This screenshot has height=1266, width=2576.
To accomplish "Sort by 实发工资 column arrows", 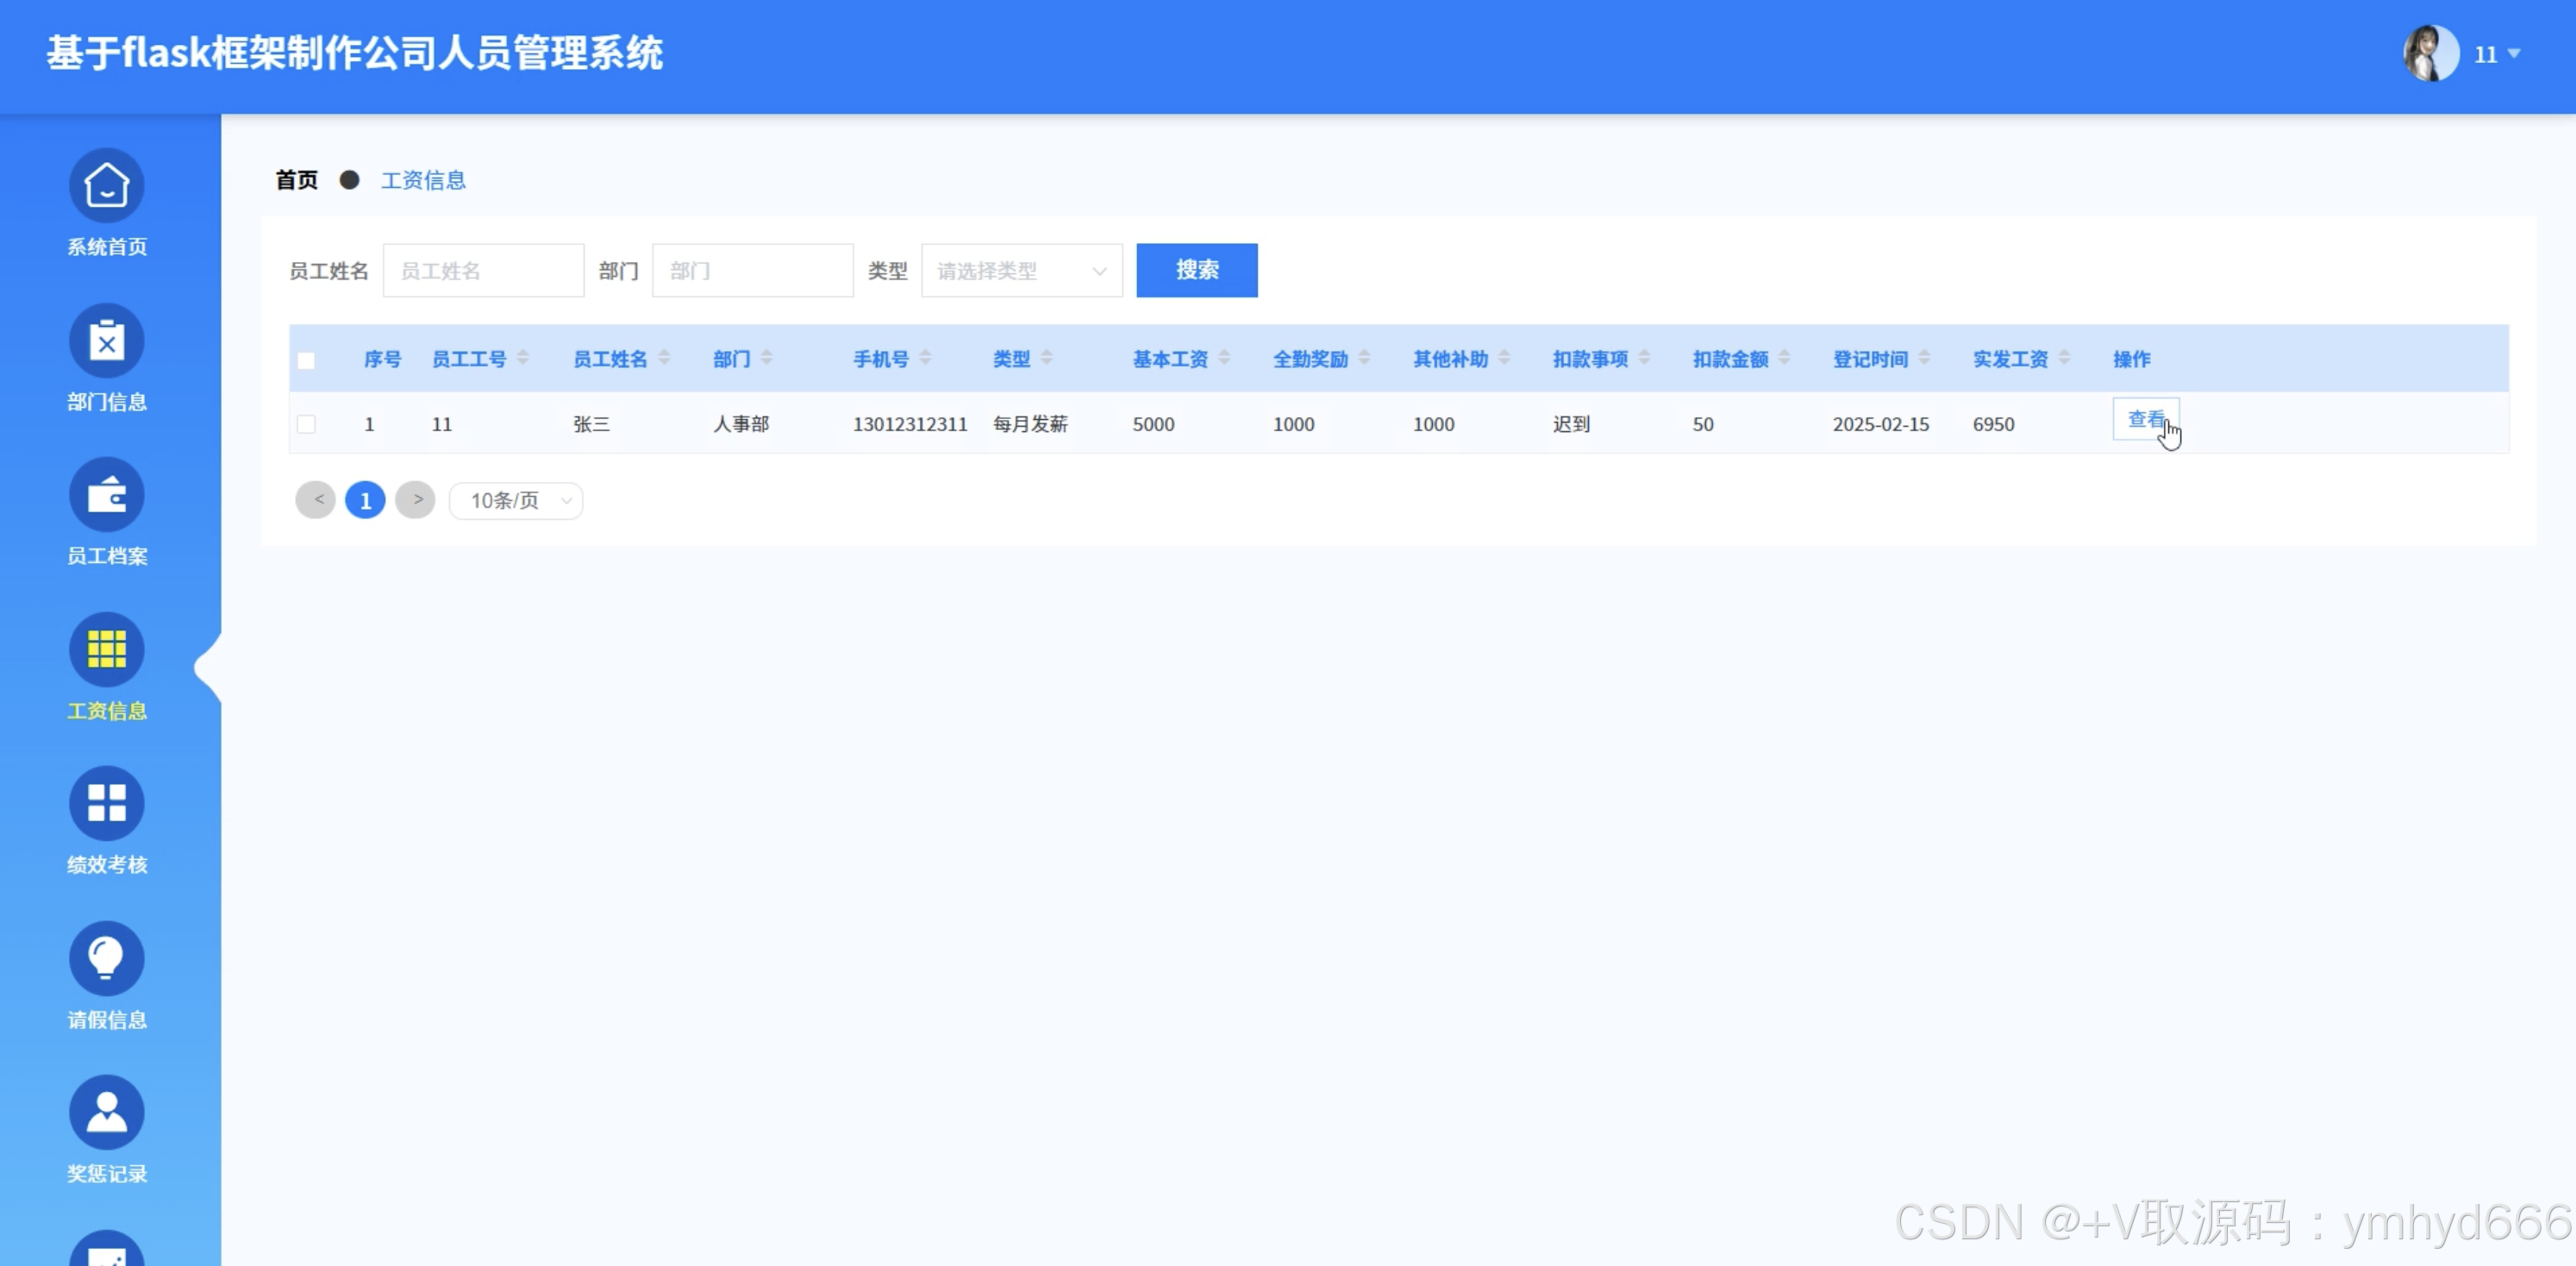I will click(2064, 358).
